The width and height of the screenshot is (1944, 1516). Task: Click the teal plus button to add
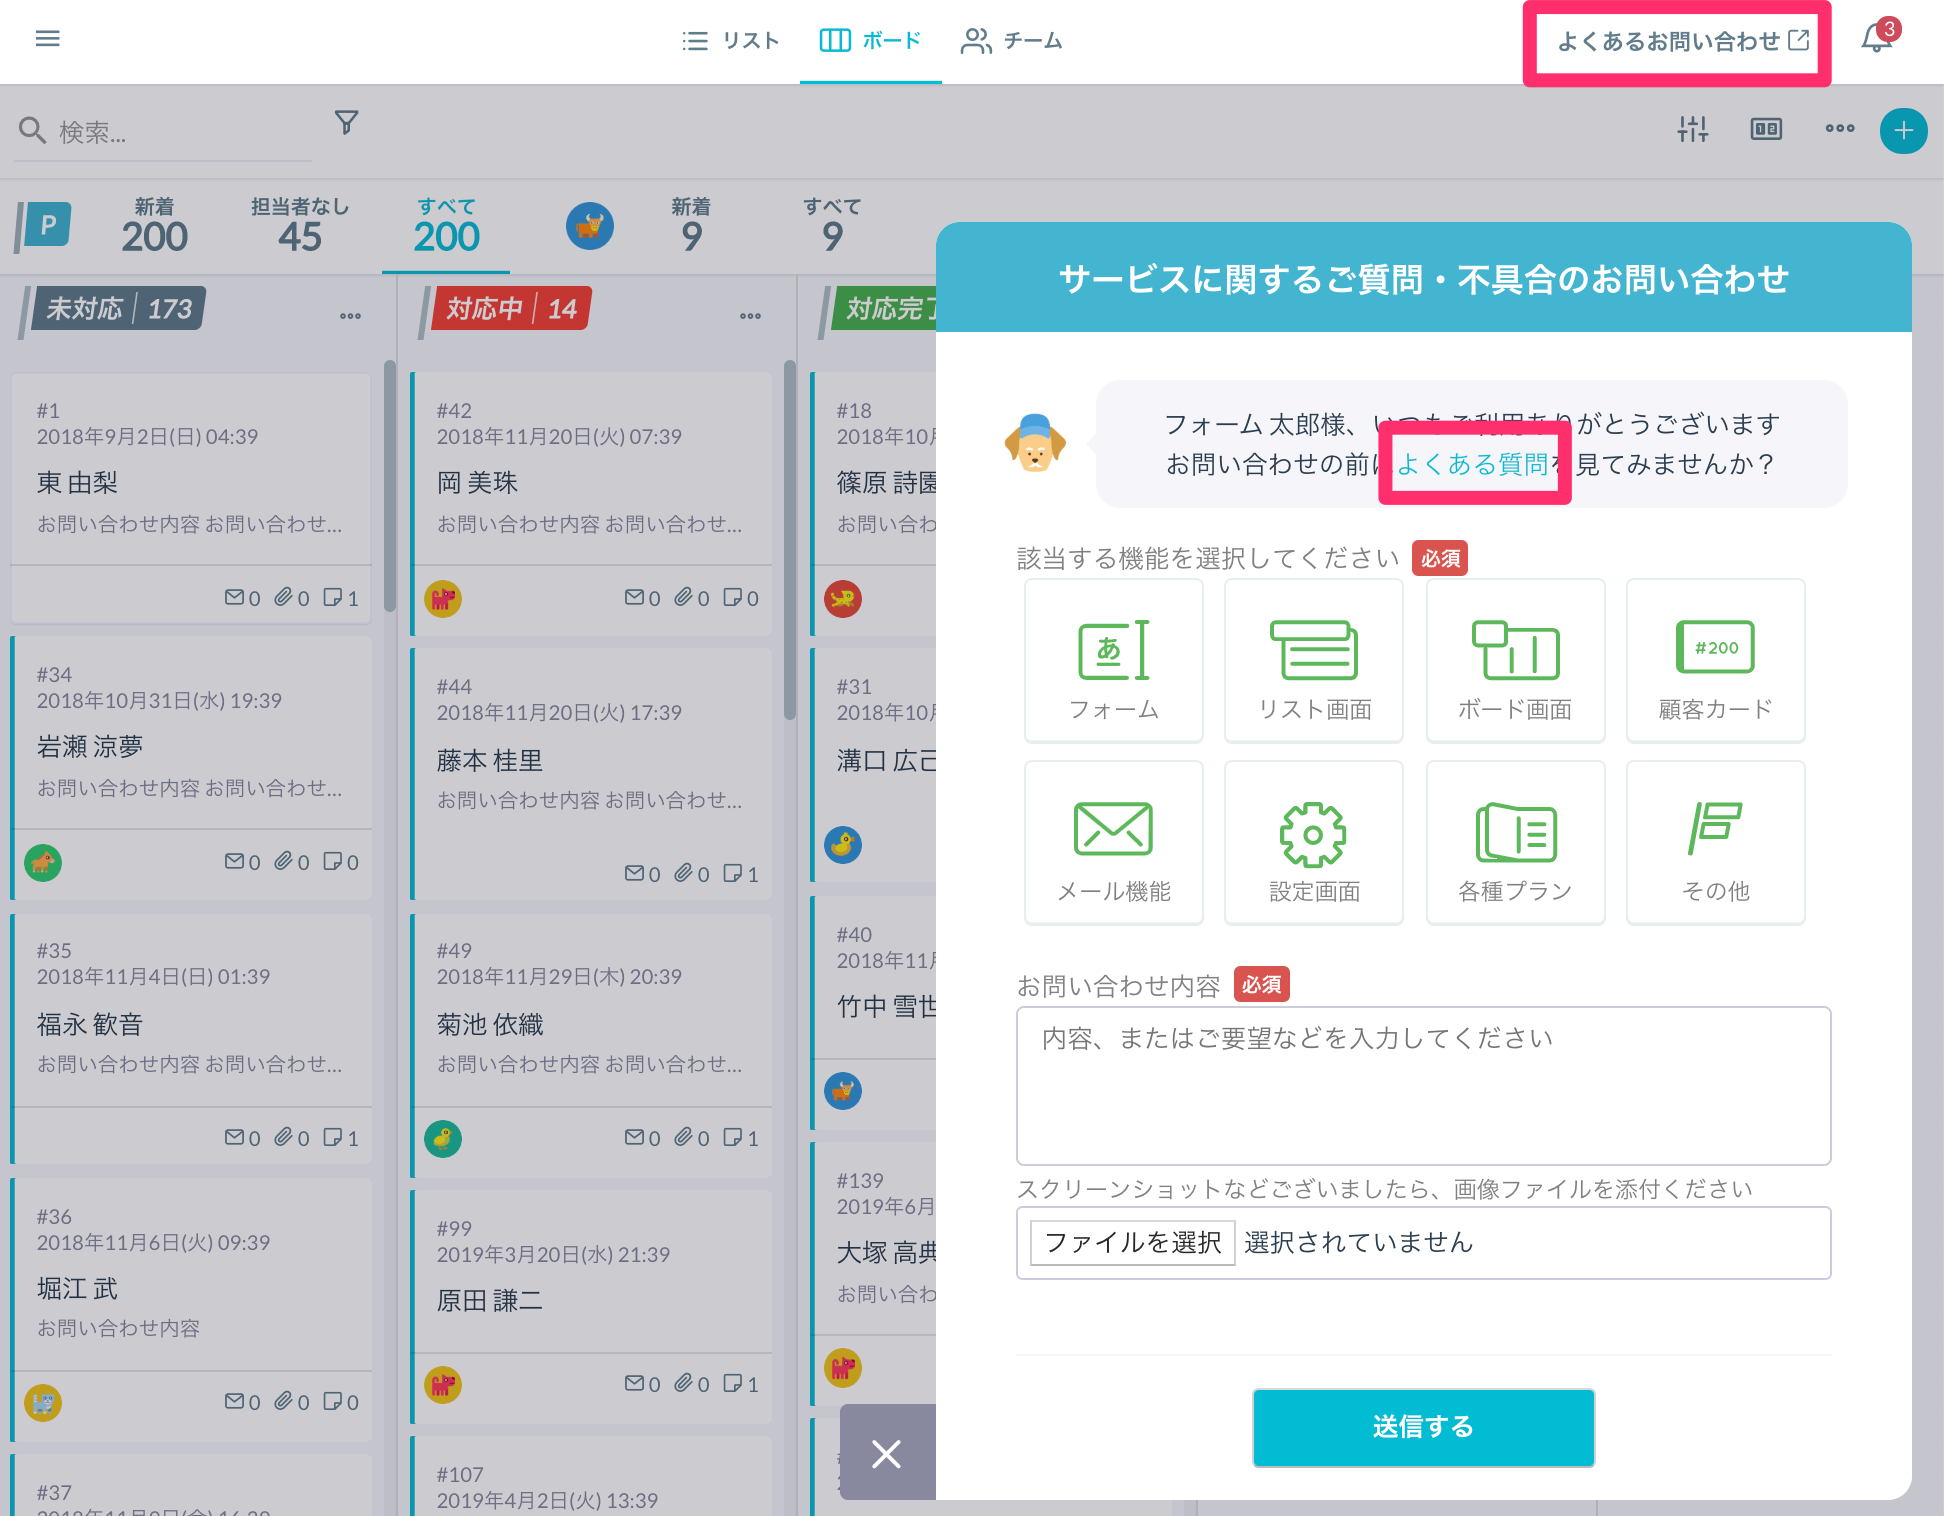pos(1903,130)
